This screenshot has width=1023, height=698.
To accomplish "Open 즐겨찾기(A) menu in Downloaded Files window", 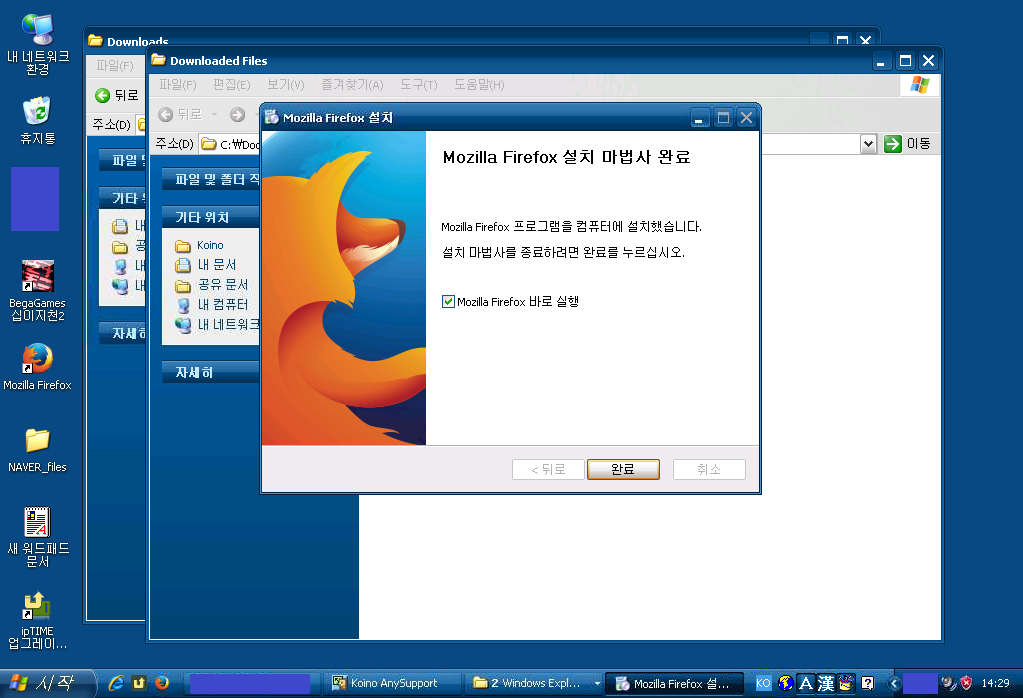I will click(352, 85).
